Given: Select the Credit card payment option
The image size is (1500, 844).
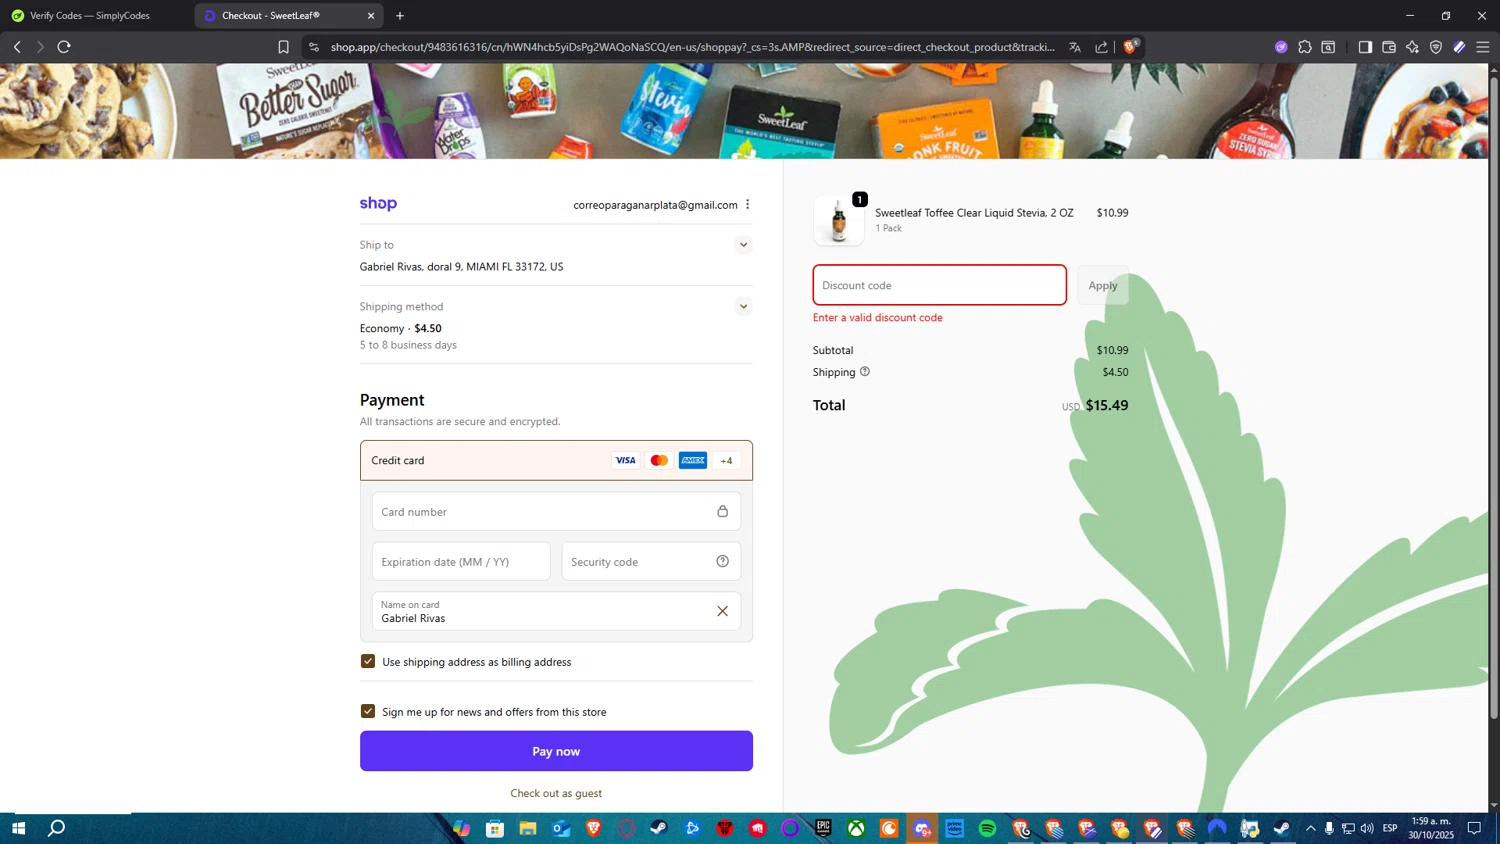Looking at the screenshot, I should (556, 461).
